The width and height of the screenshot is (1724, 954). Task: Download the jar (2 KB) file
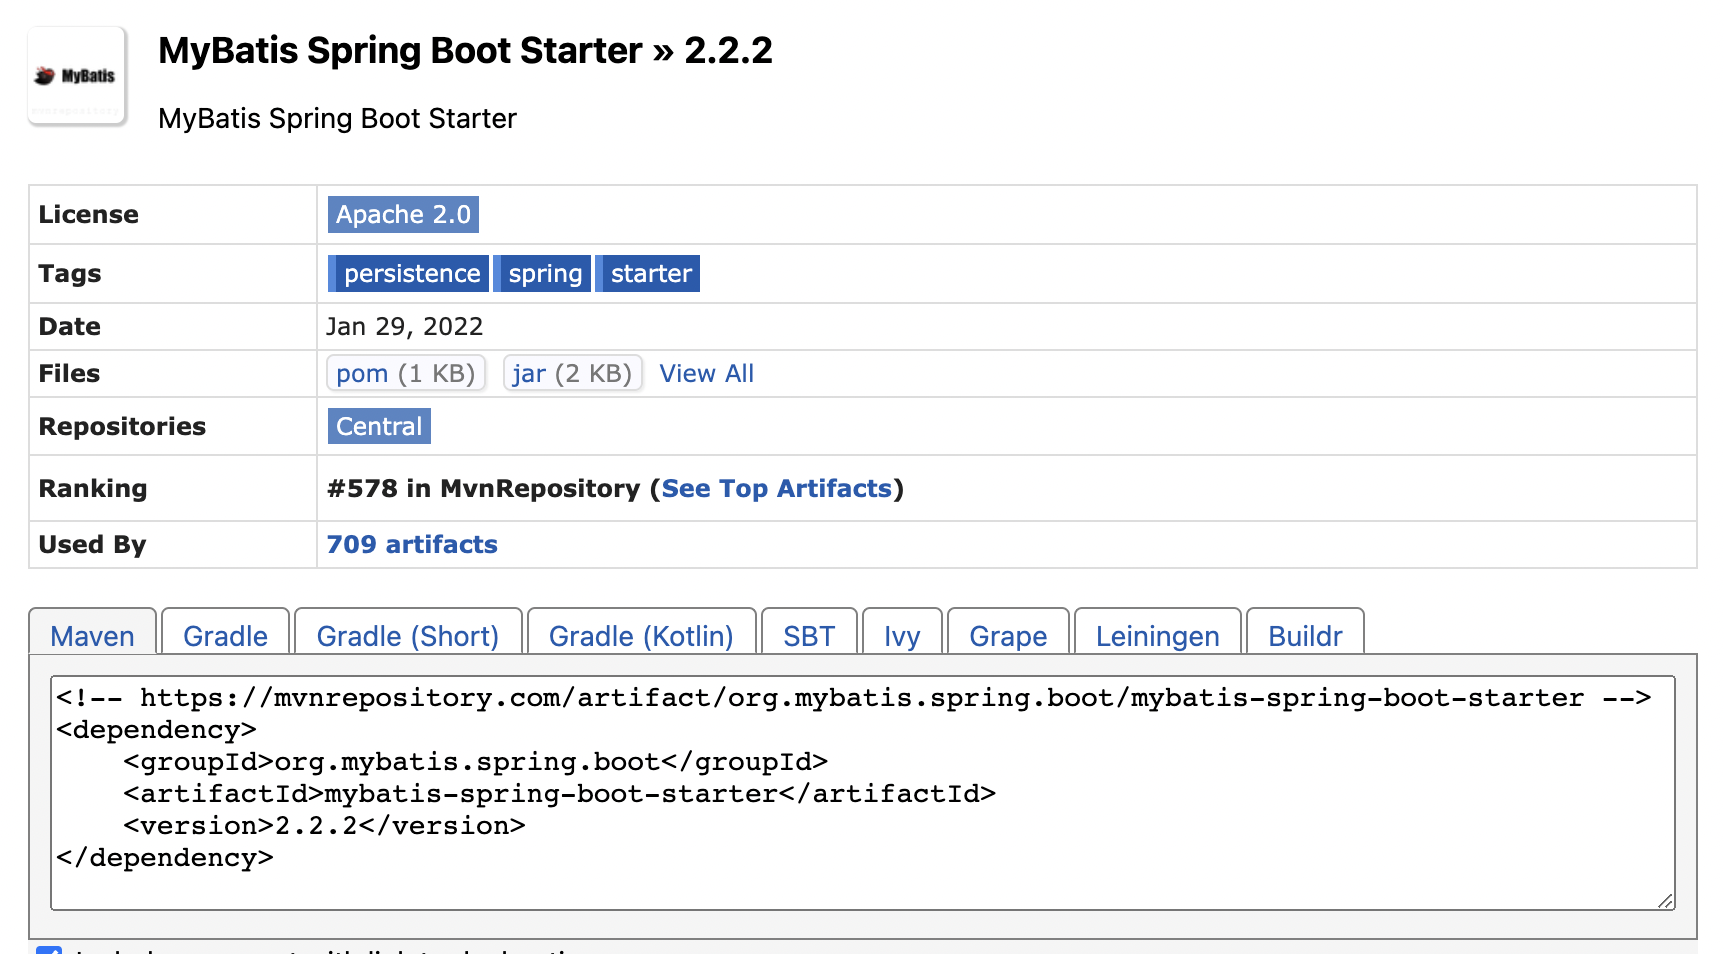(x=572, y=374)
